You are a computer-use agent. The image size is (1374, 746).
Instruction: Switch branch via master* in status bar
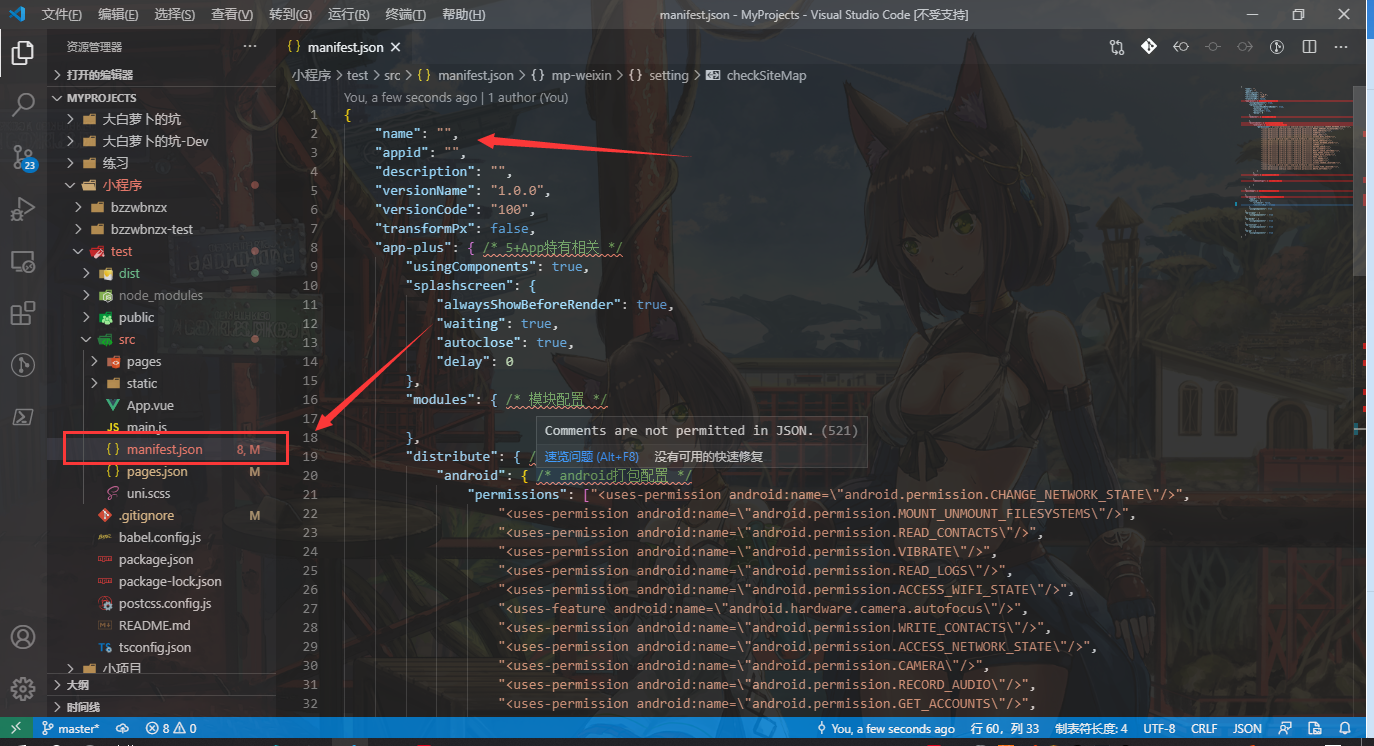pos(70,729)
